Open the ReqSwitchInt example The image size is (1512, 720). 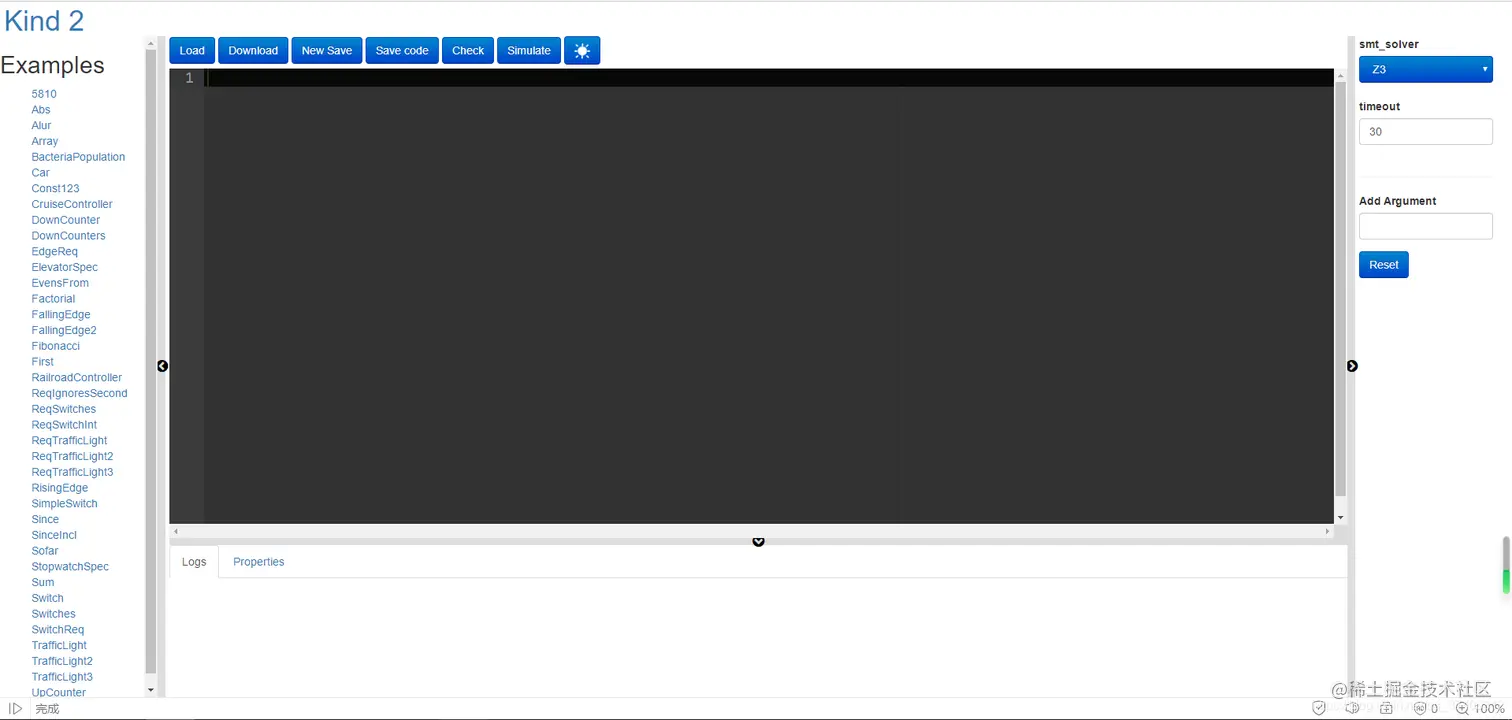click(64, 425)
